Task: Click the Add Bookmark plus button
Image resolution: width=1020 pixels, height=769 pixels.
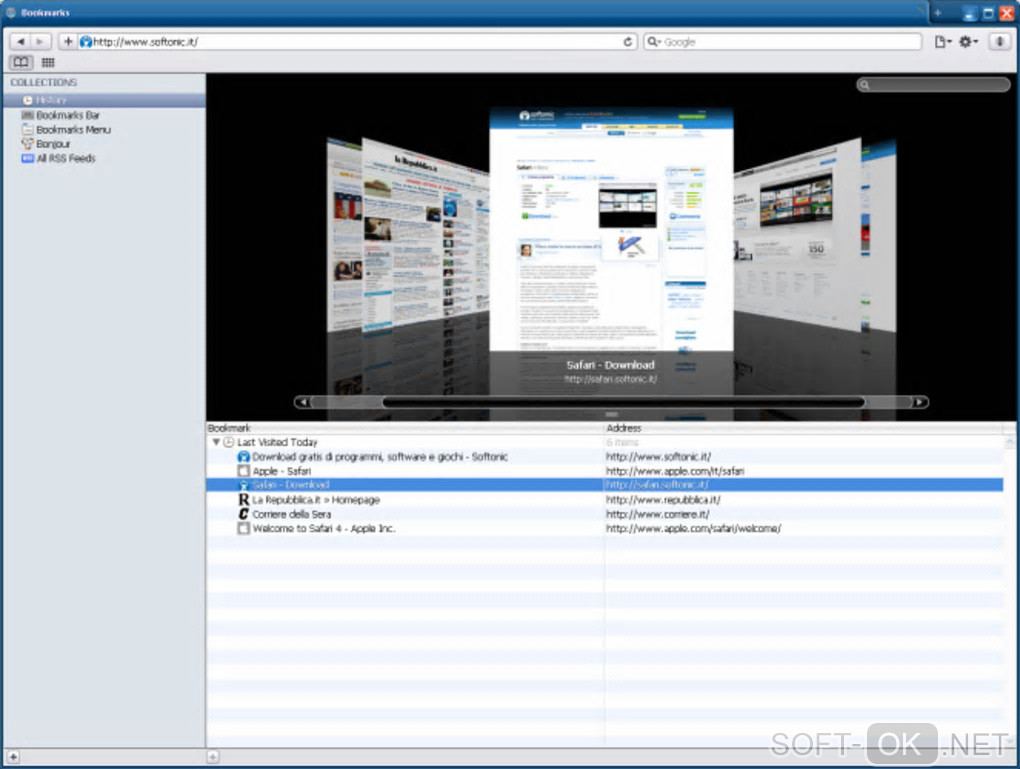Action: click(68, 42)
